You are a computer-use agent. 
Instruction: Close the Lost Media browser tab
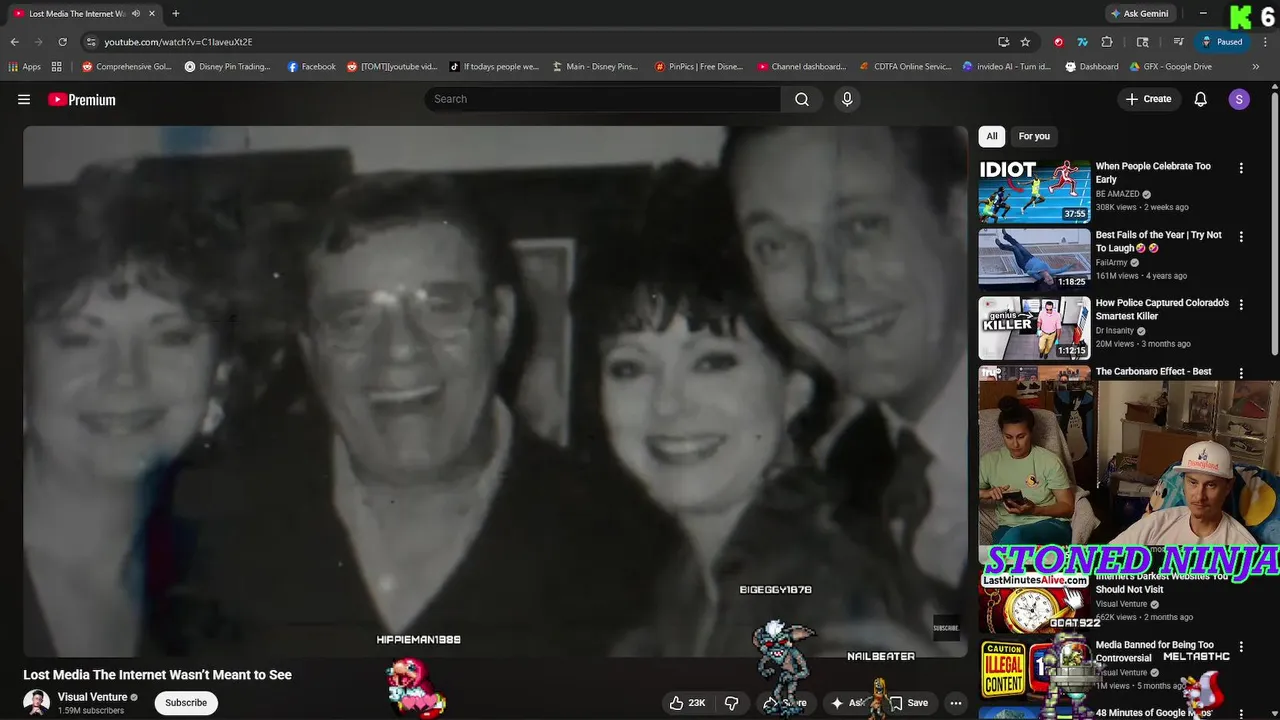[154, 14]
